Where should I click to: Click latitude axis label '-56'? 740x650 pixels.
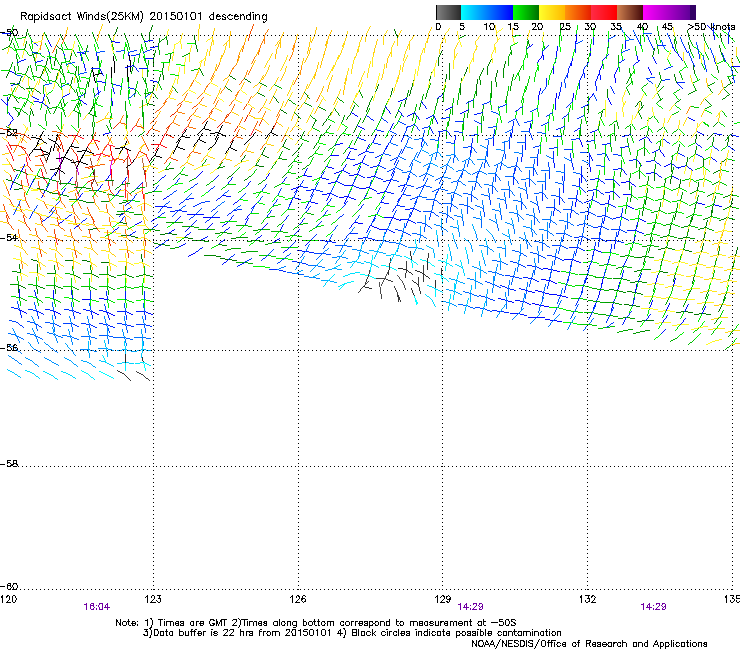(x=9, y=347)
